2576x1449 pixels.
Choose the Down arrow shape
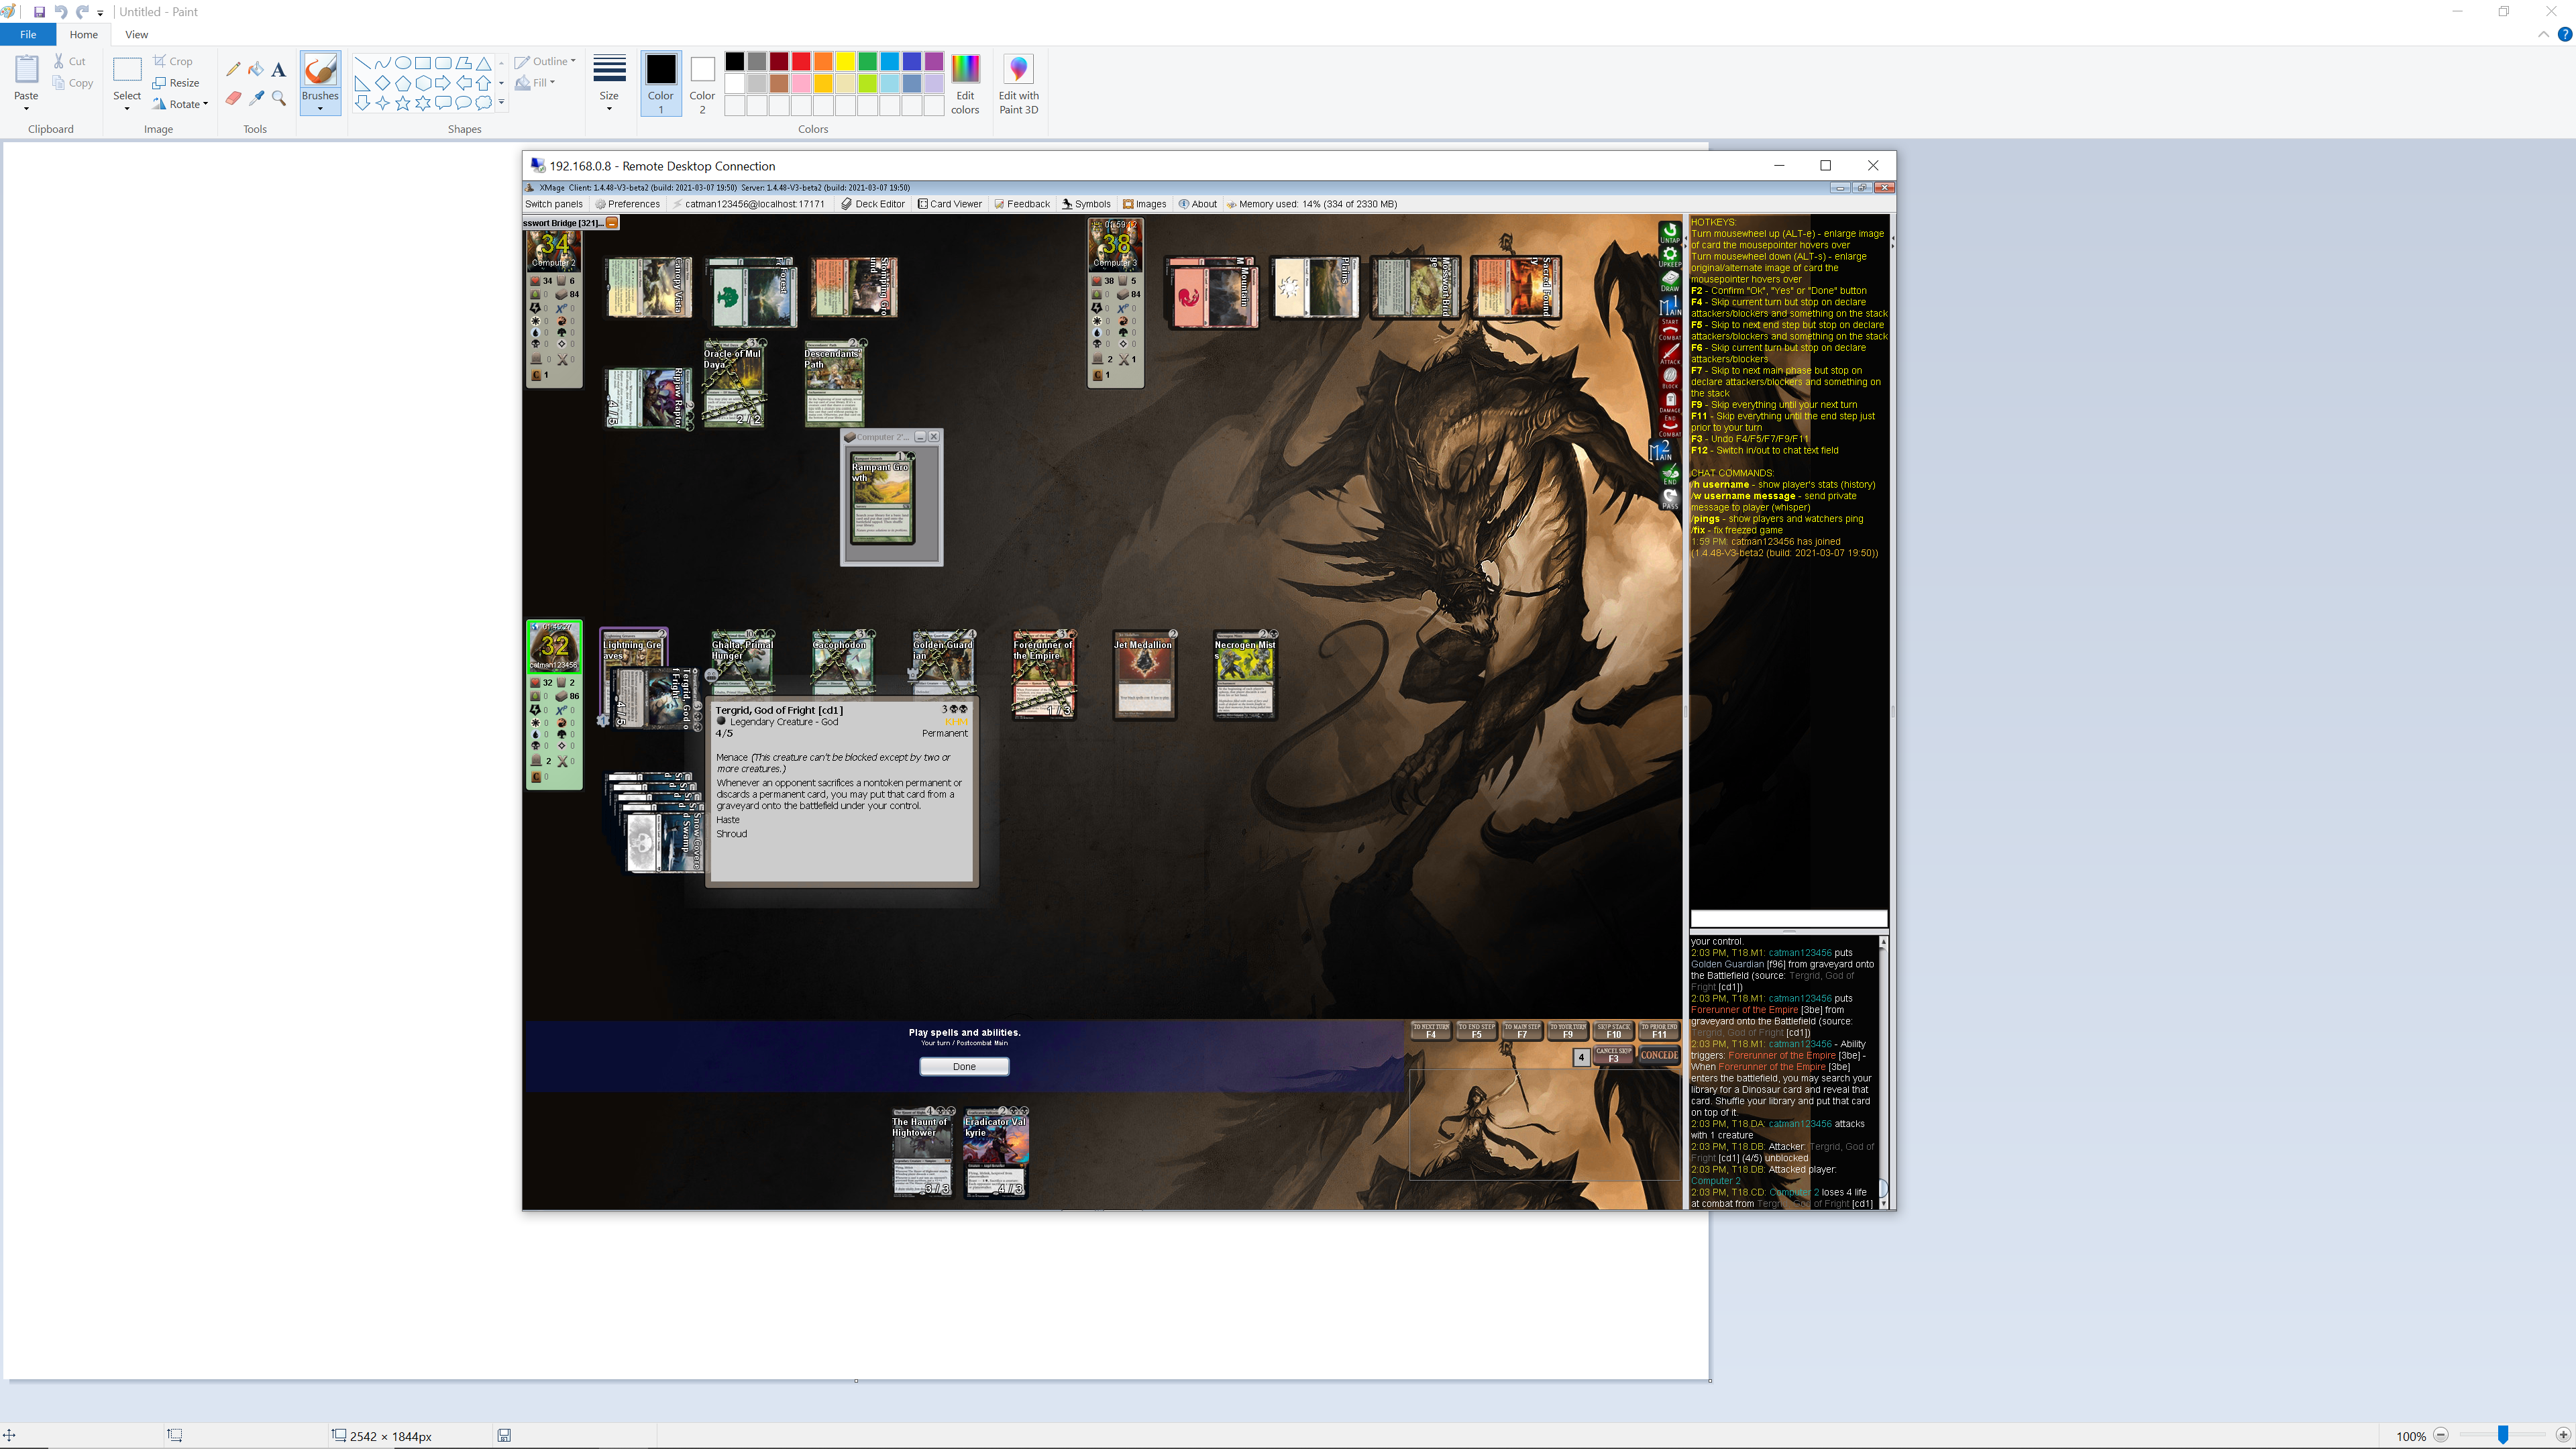(362, 103)
